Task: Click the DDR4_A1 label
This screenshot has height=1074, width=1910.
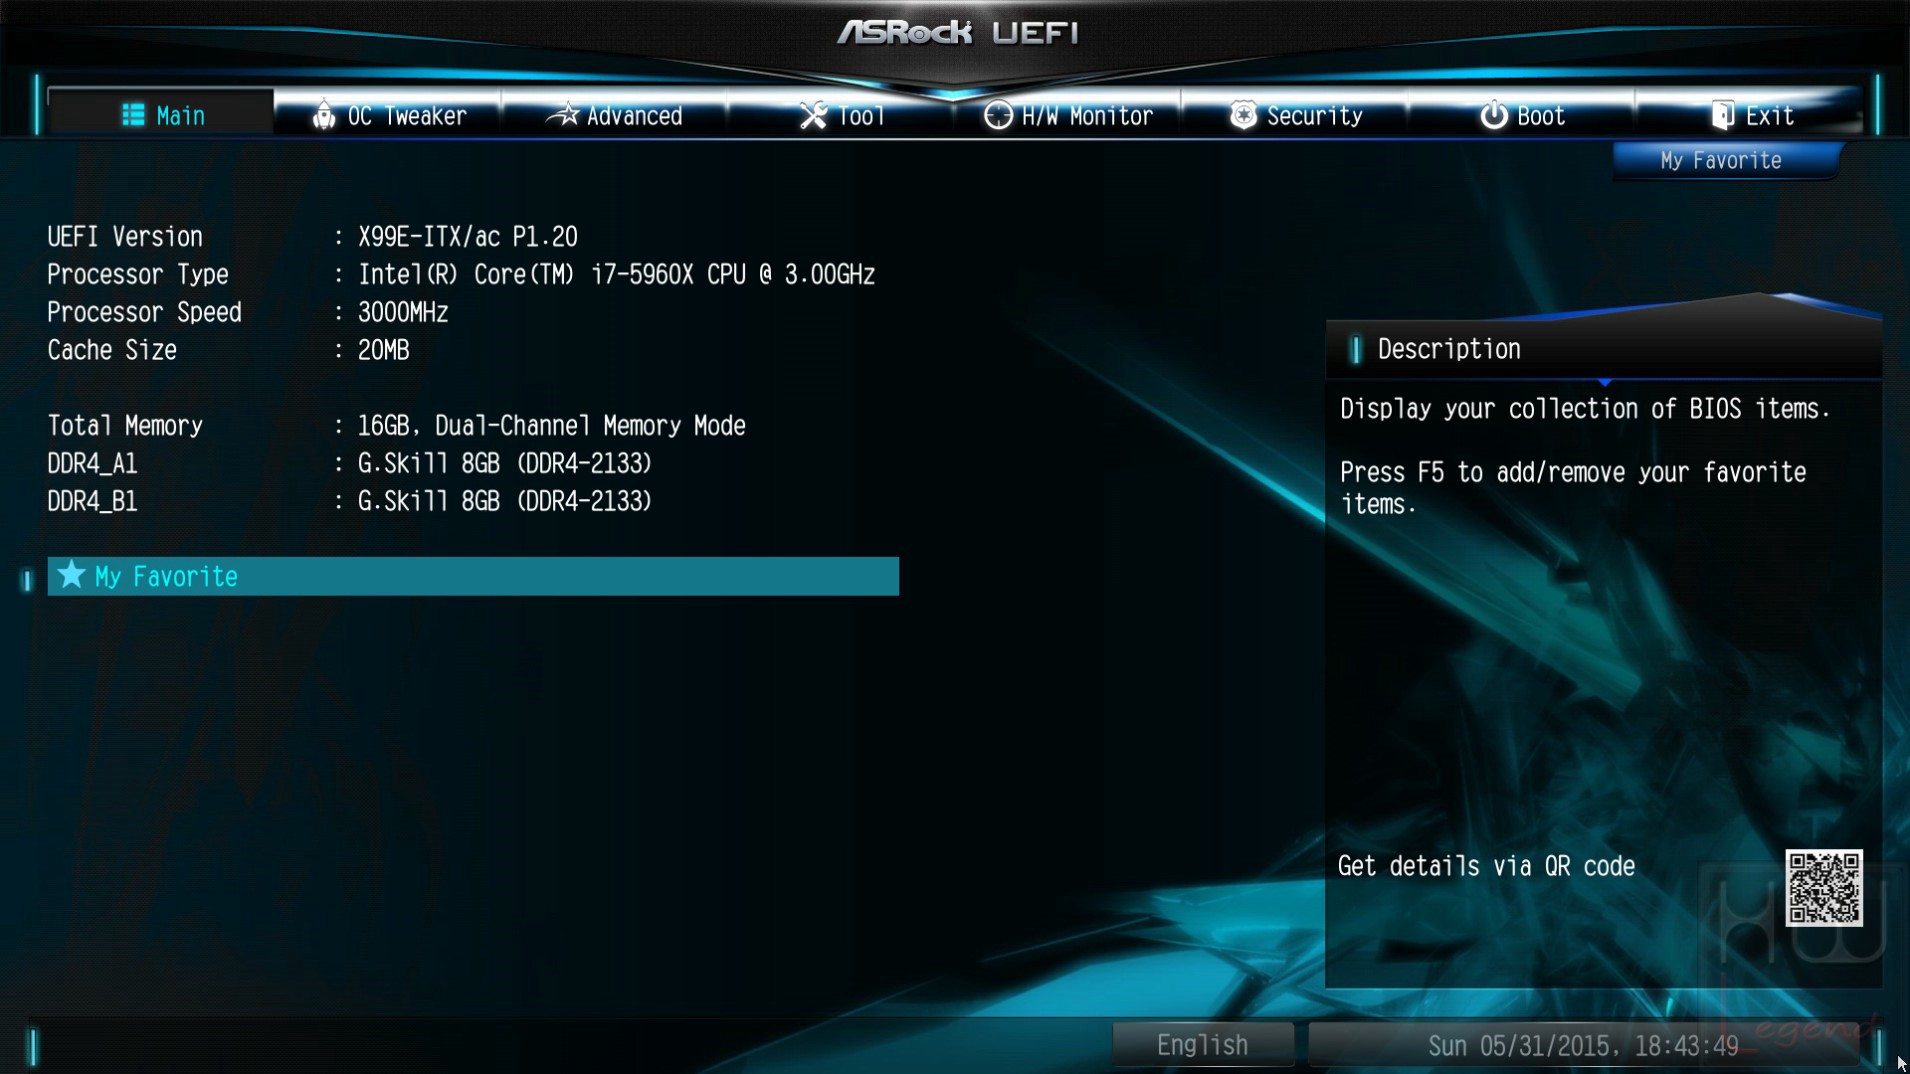Action: point(92,464)
